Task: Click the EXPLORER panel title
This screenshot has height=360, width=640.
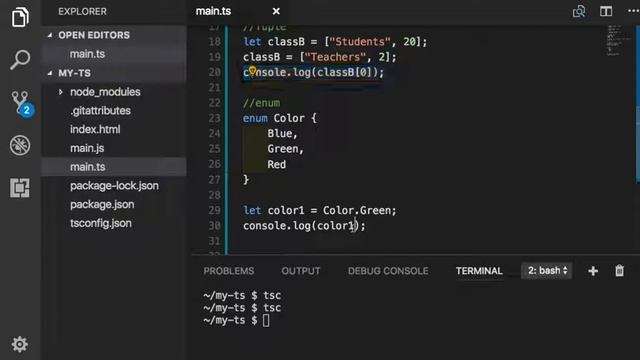Action: [82, 11]
